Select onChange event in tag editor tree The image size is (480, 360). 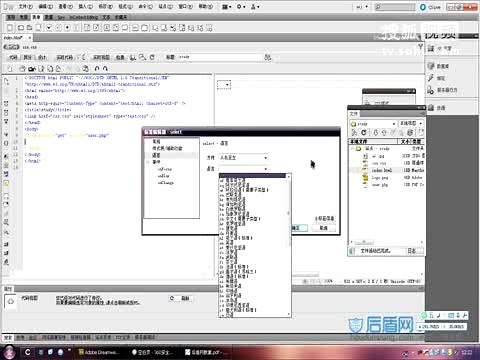click(x=166, y=183)
